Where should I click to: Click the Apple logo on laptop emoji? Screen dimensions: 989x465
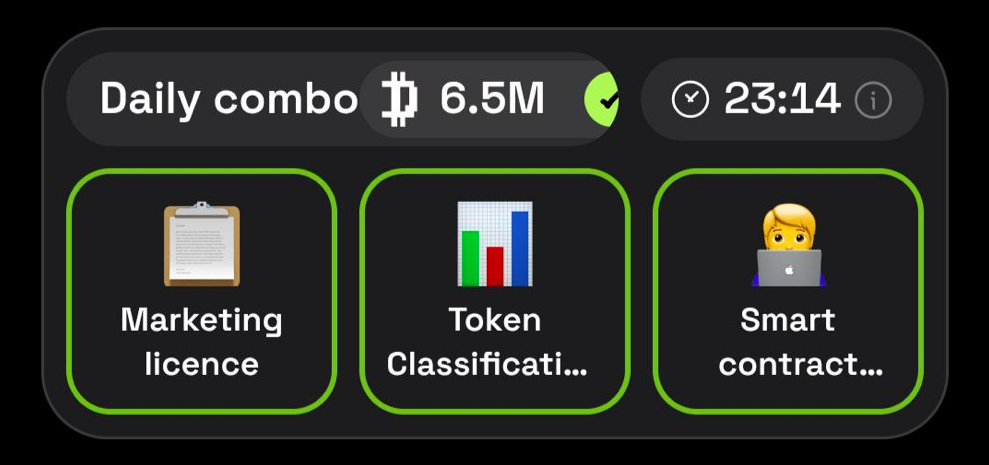click(788, 271)
